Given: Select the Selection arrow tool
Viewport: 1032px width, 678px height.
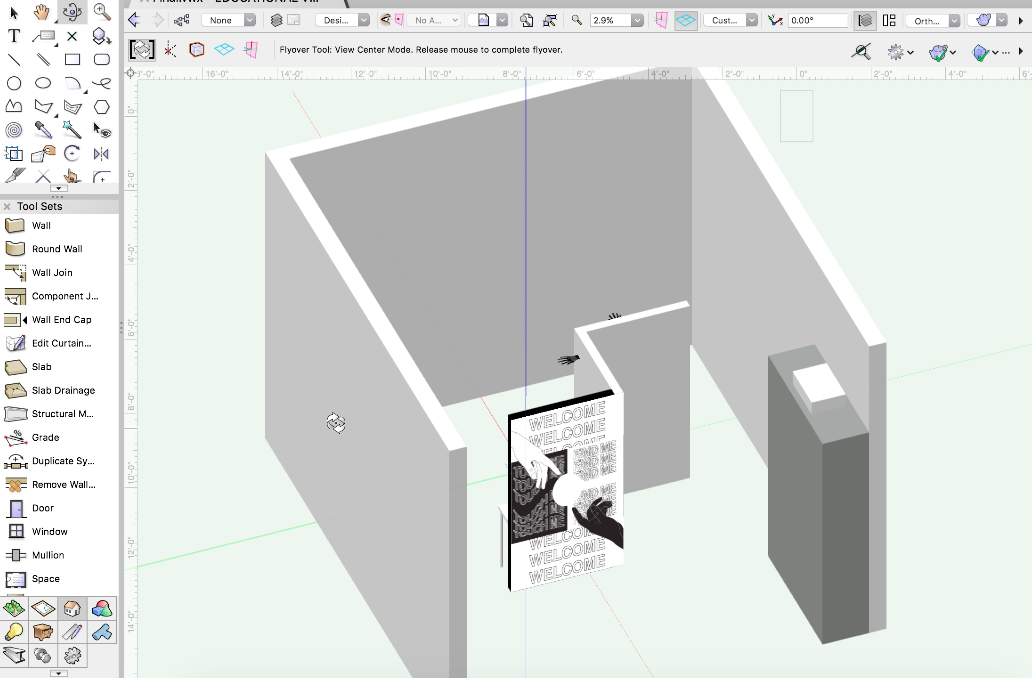Looking at the screenshot, I should [14, 12].
